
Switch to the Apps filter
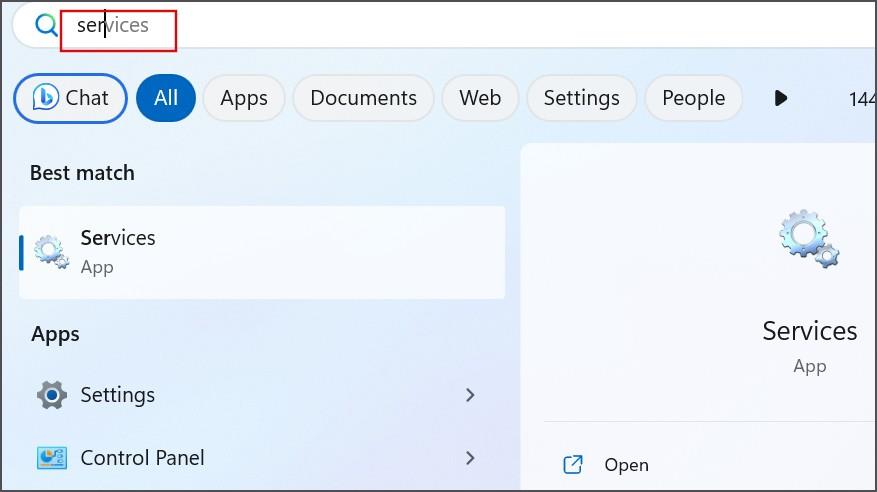pyautogui.click(x=244, y=98)
